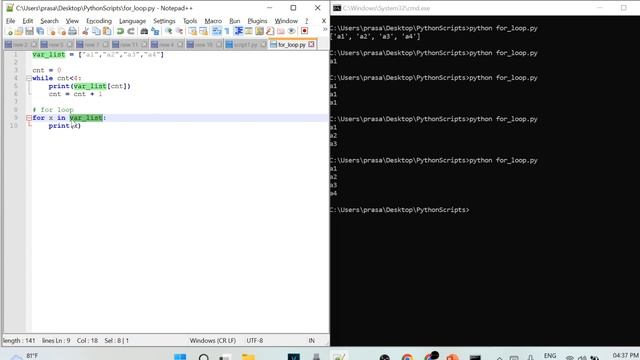Undo with the green arrow icon
The width and height of the screenshot is (640, 360).
[120, 31]
